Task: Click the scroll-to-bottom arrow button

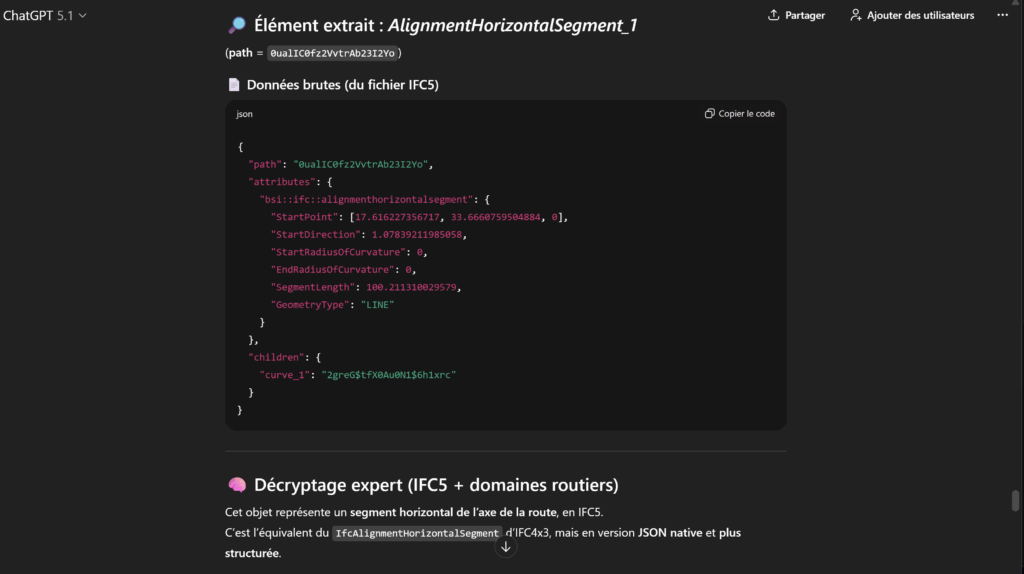Action: (506, 546)
